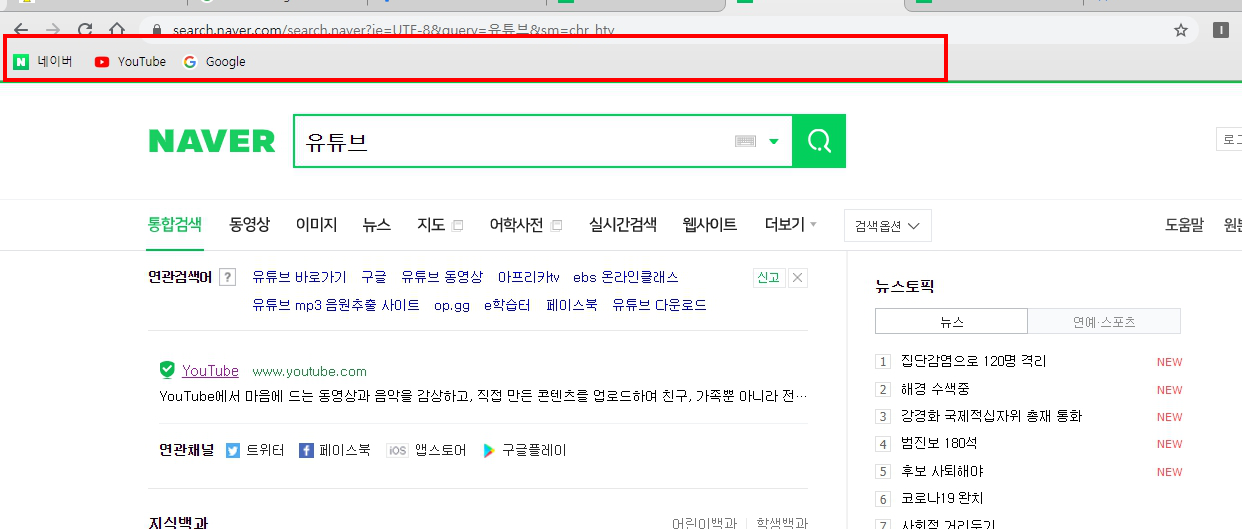Go back with the browser back arrow

(21, 30)
